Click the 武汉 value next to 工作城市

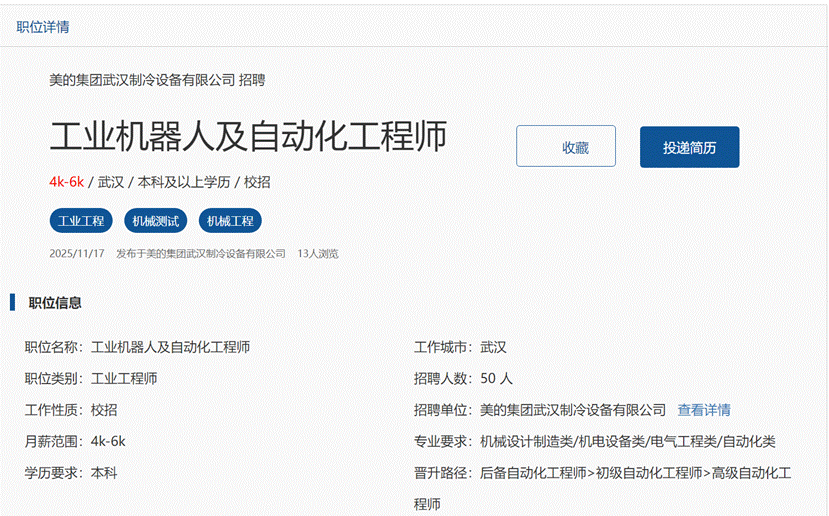[x=493, y=348]
